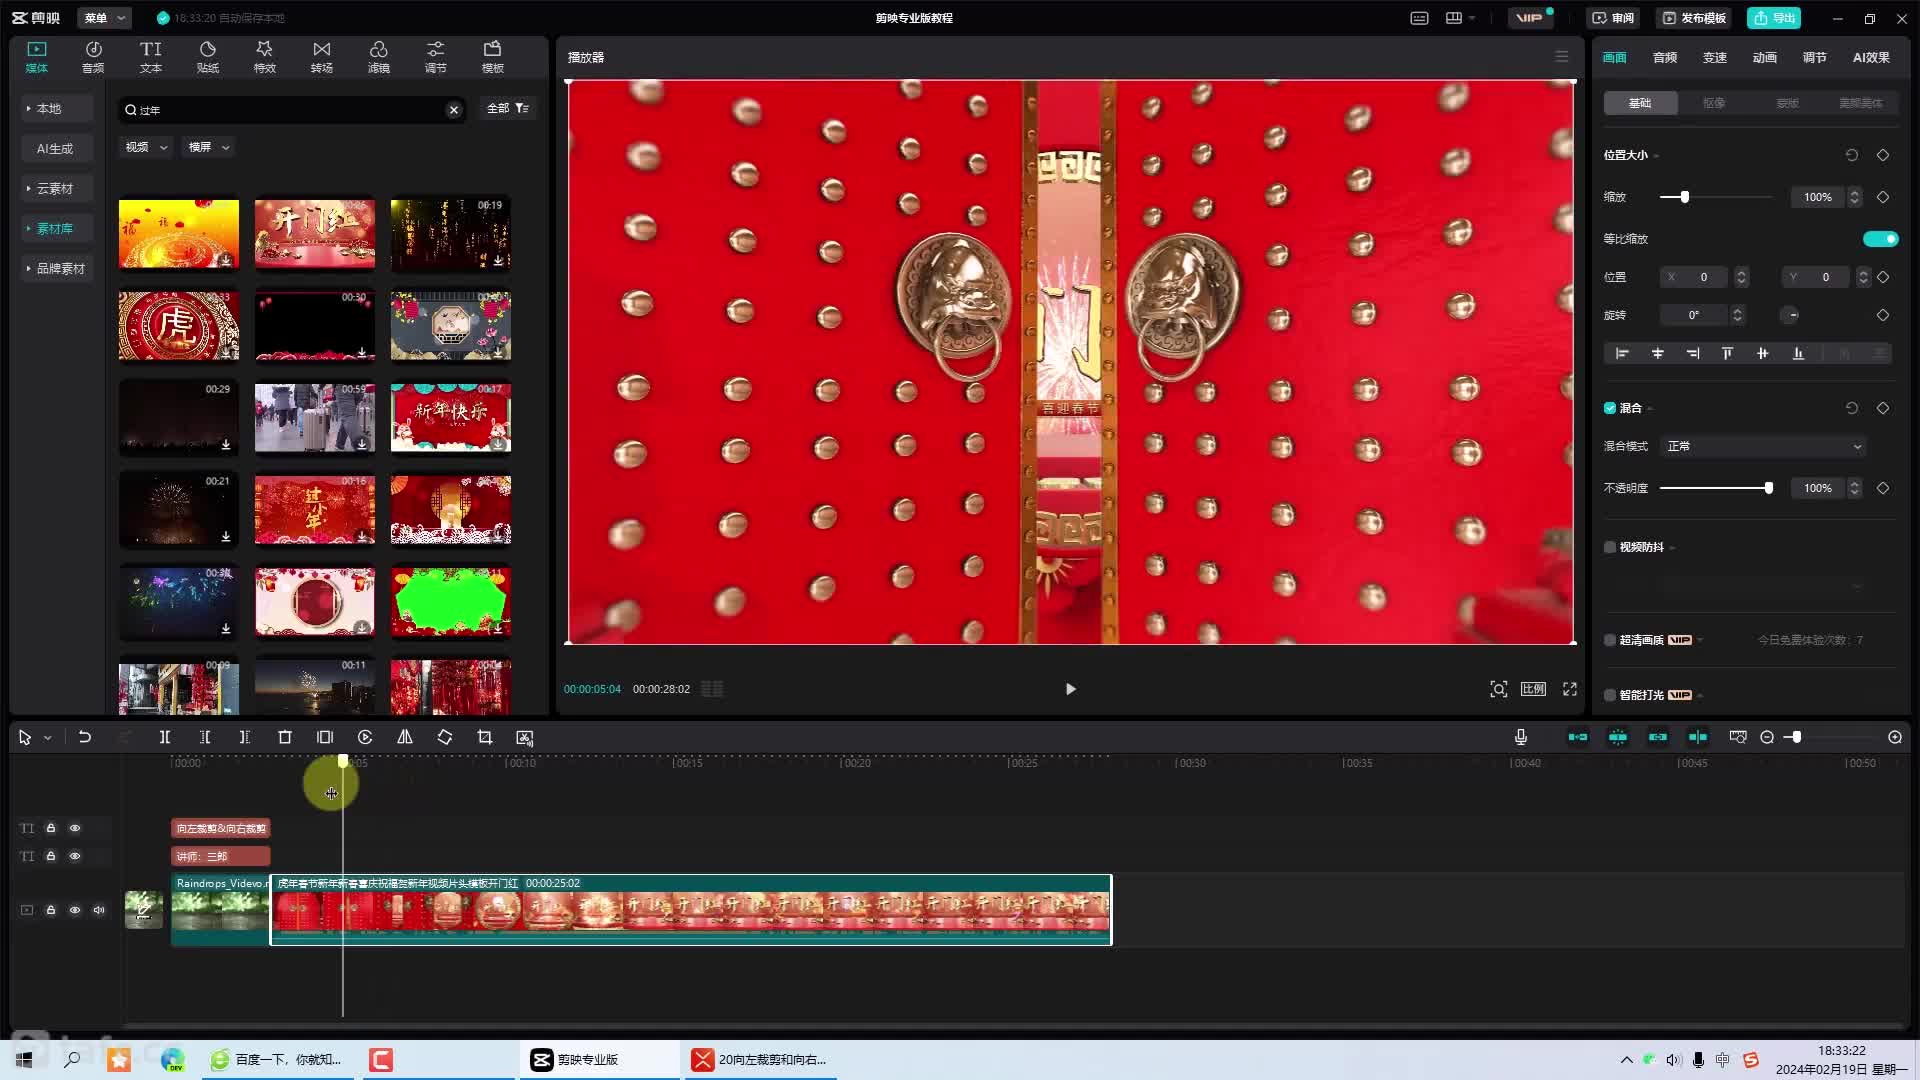Enable the ultra HD quality (超清画质) checkbox
1920x1080 pixels.
[x=1610, y=640]
